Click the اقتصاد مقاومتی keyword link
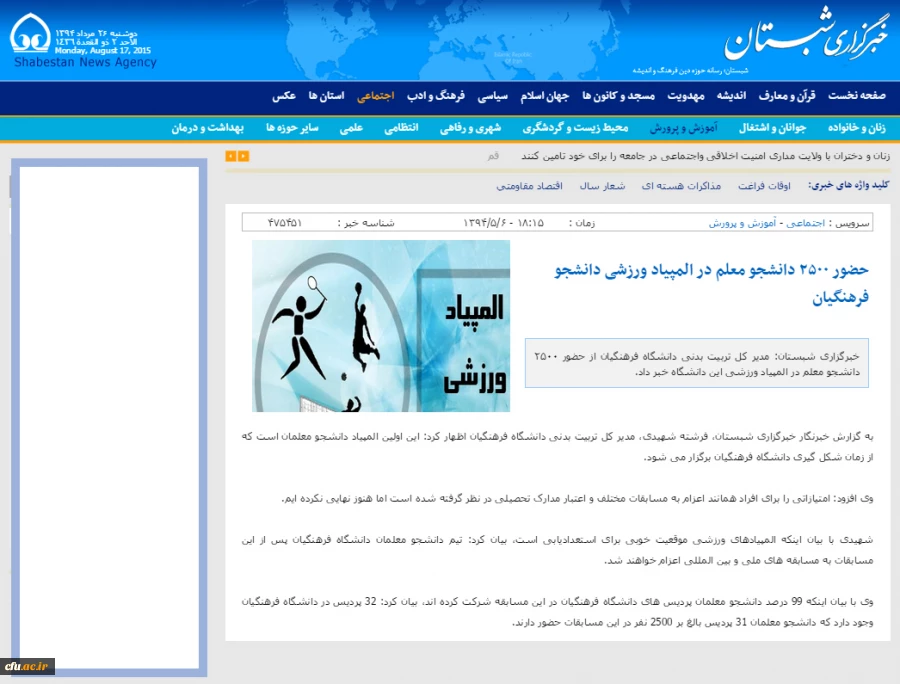 (x=529, y=186)
